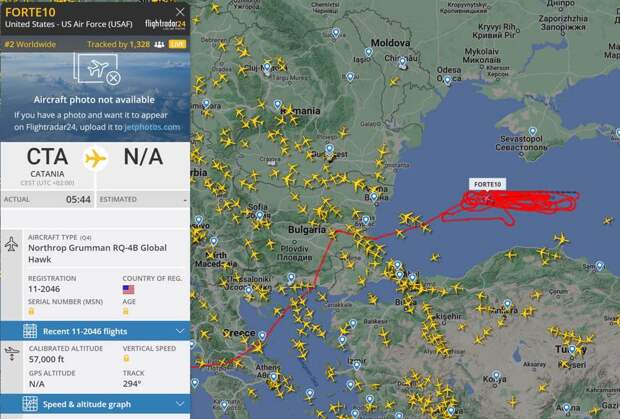Click the Chisinau airport pin
This screenshot has width=620, height=419.
(x=402, y=62)
